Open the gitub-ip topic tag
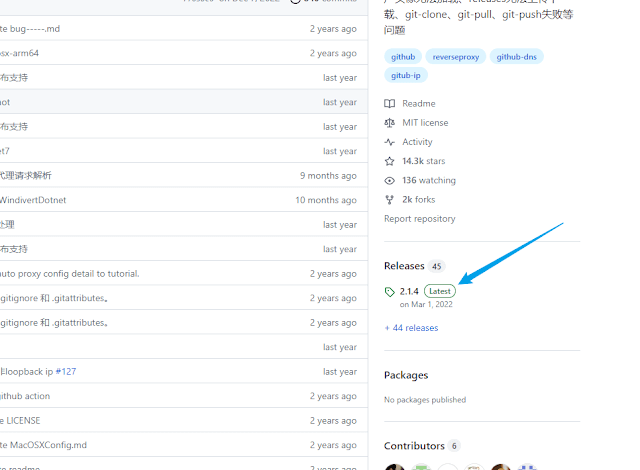 click(405, 75)
